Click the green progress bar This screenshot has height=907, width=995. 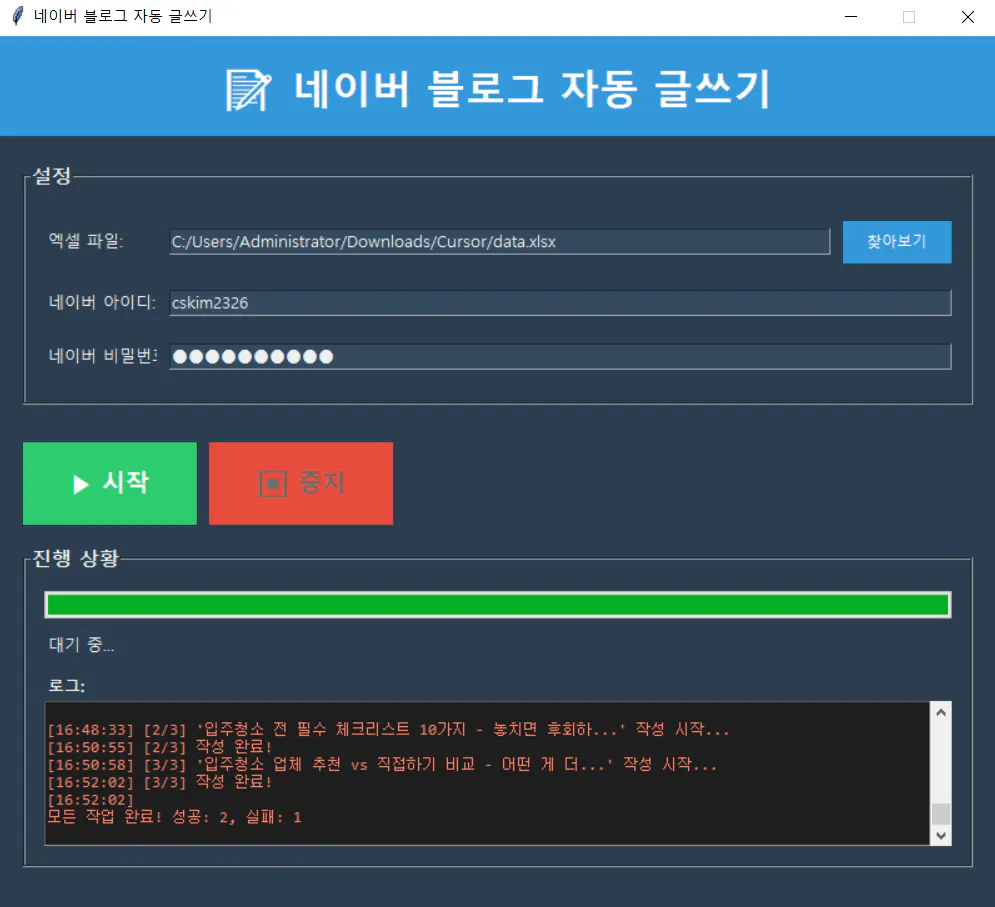click(x=498, y=605)
